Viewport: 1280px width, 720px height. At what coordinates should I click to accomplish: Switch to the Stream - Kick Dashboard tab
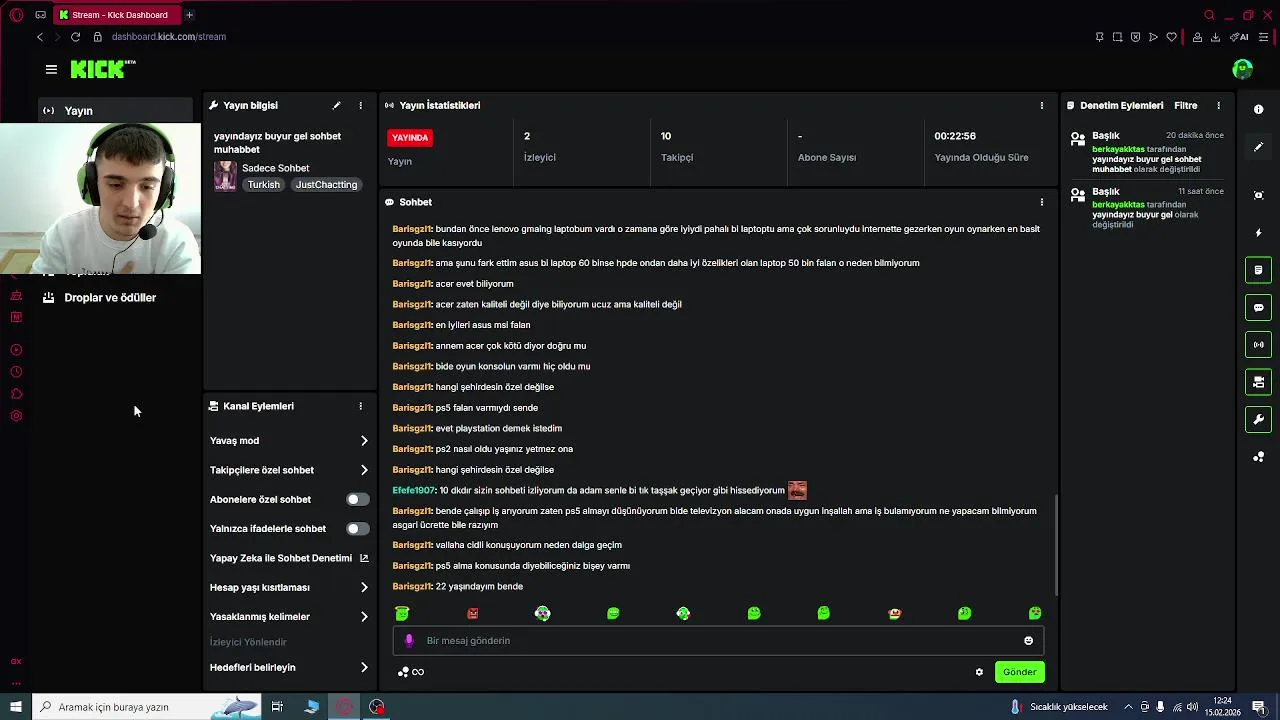(x=116, y=15)
